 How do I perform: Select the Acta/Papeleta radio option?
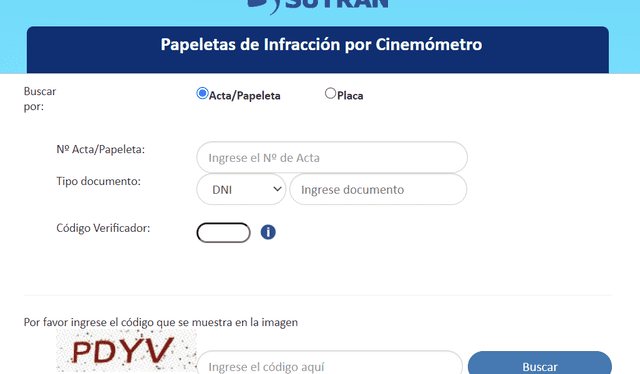pyautogui.click(x=202, y=94)
